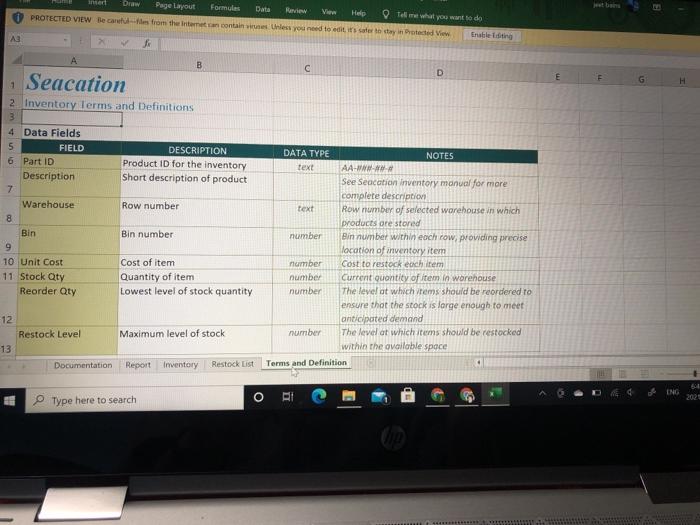Image resolution: width=700 pixels, height=525 pixels.
Task: Open the Review ribbon tab
Action: point(296,10)
